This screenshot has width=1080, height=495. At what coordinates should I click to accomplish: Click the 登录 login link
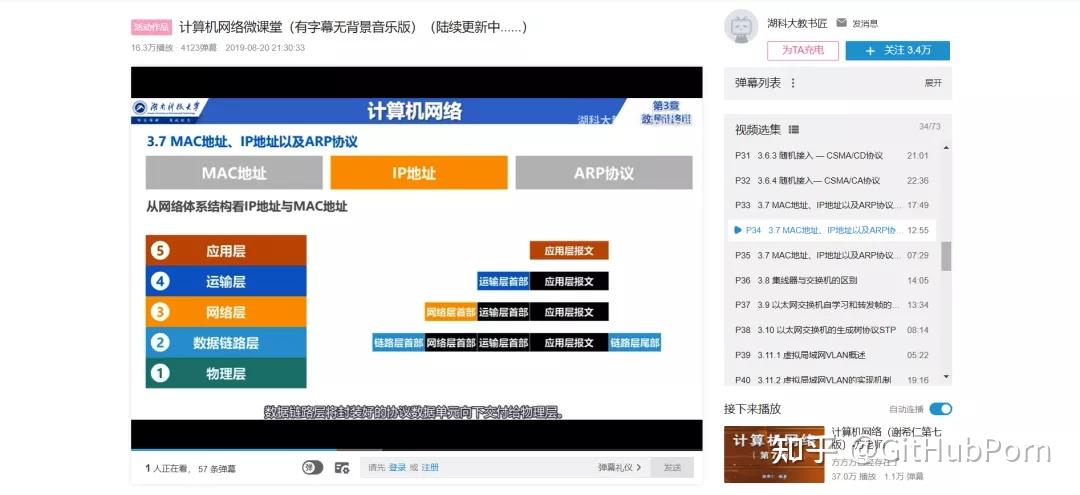pyautogui.click(x=397, y=467)
